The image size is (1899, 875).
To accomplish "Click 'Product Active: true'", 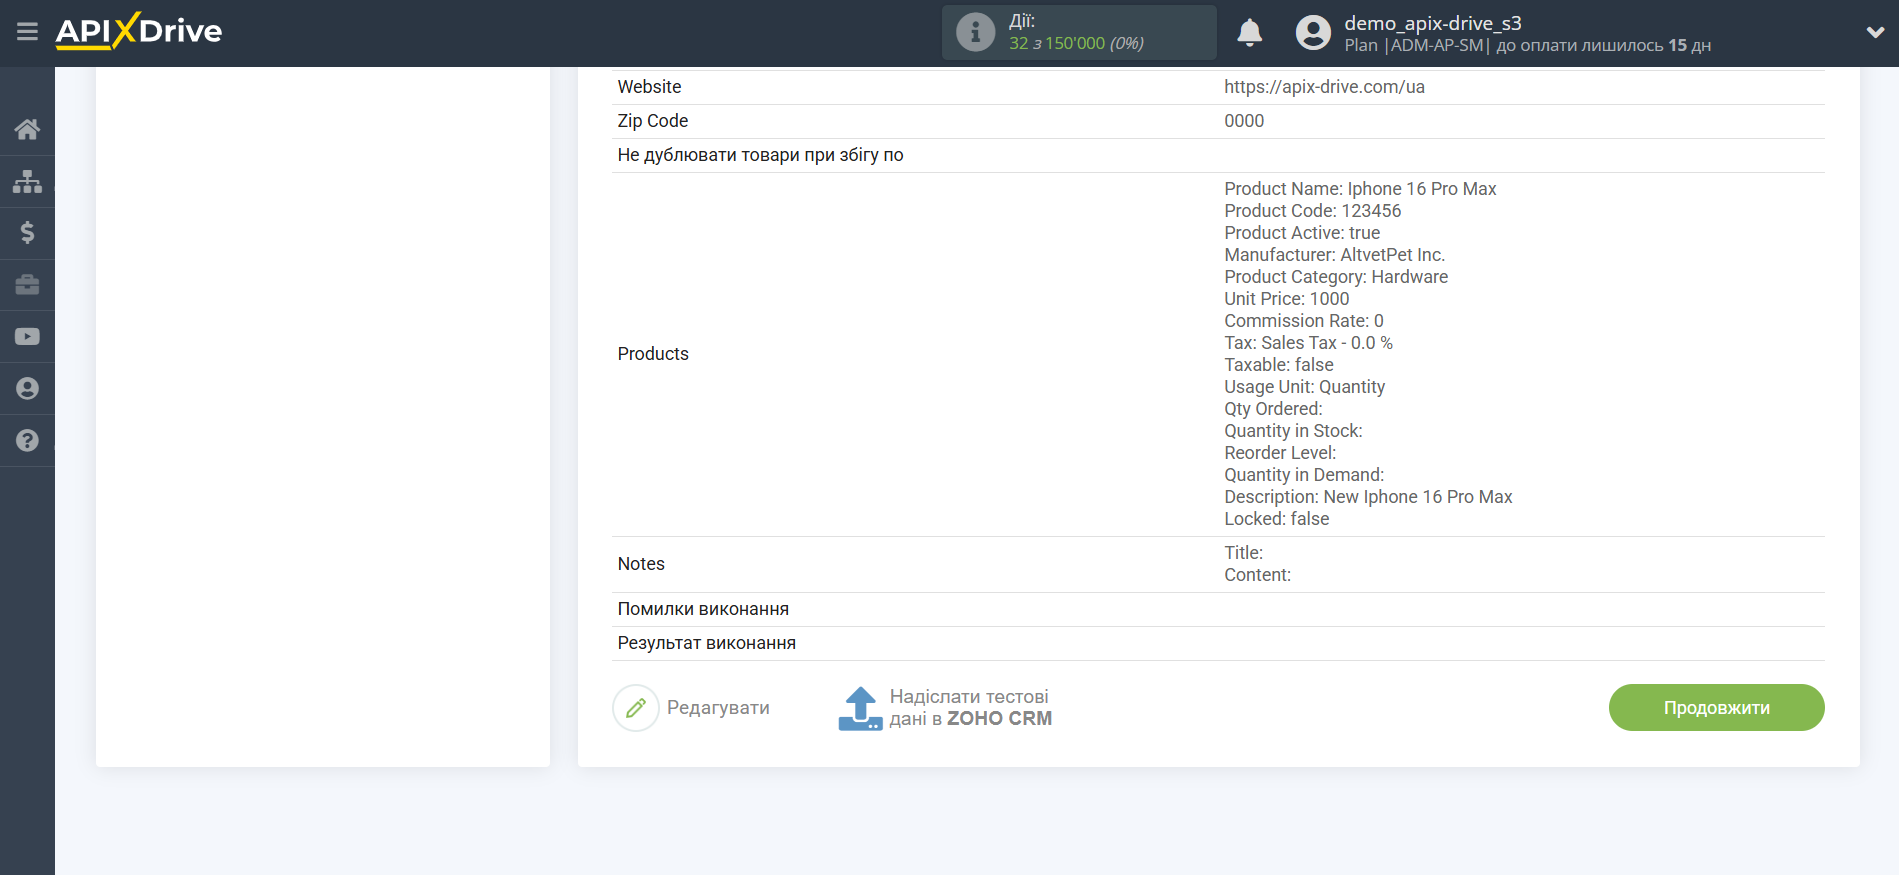I will [x=1302, y=233].
